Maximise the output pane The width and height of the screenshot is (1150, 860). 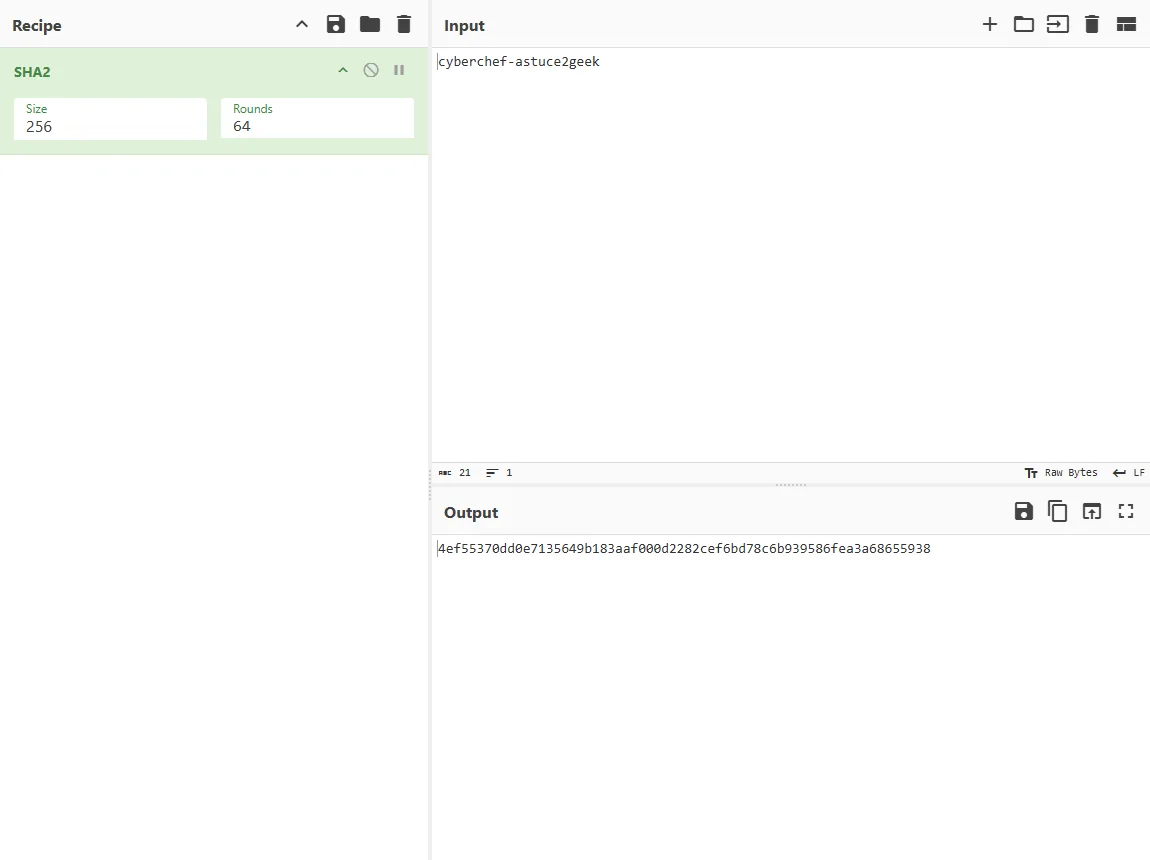(x=1126, y=511)
